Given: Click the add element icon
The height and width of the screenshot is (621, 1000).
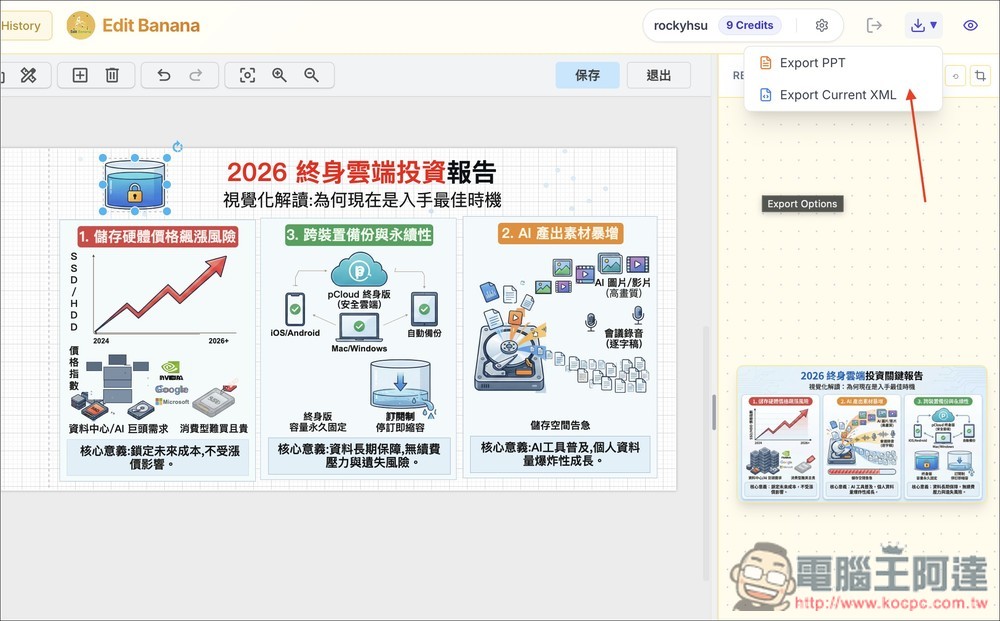Looking at the screenshot, I should (x=79, y=75).
